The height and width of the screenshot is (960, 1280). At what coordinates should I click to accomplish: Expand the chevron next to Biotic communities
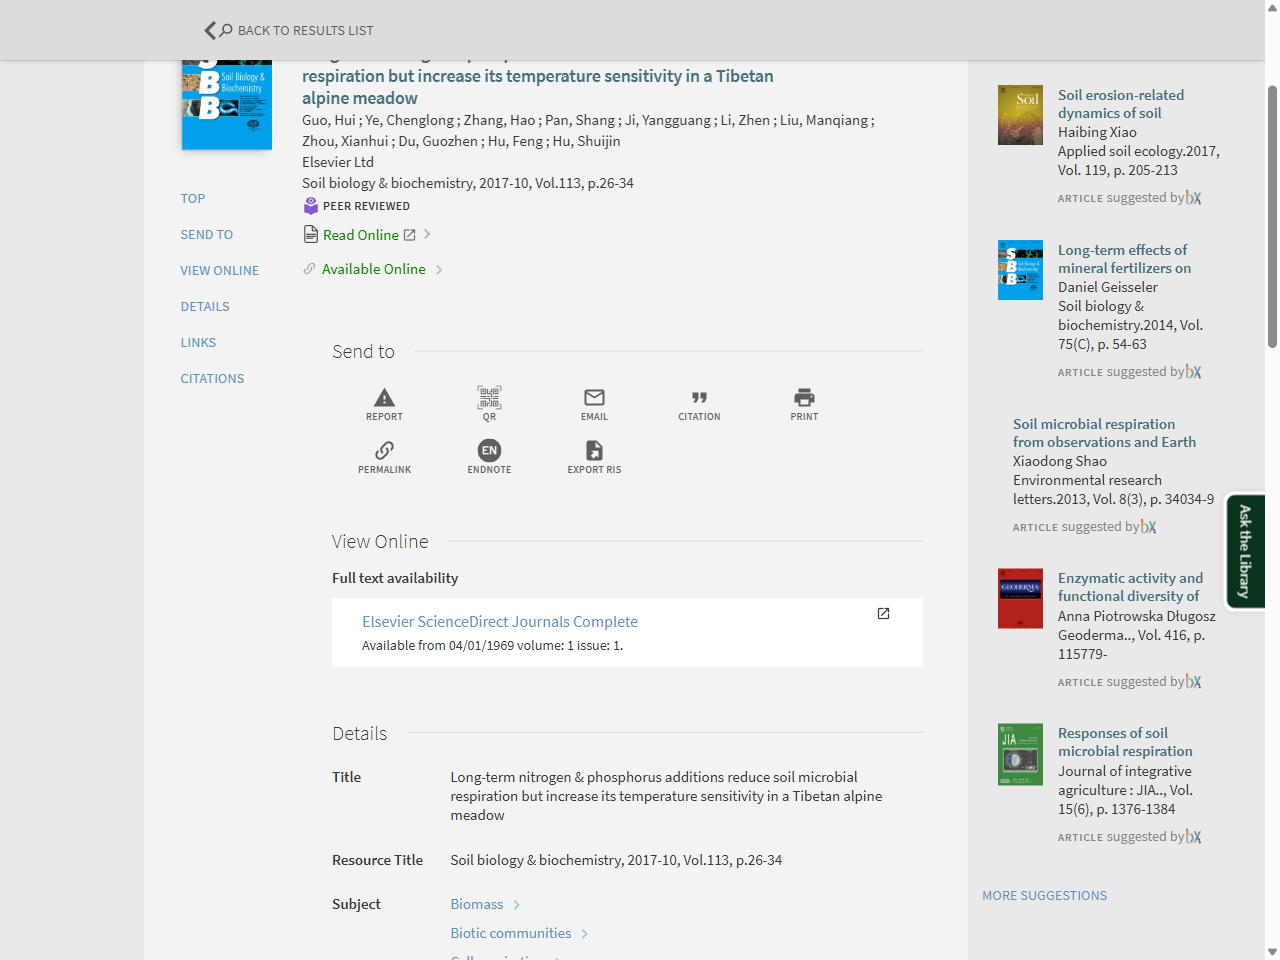[585, 934]
